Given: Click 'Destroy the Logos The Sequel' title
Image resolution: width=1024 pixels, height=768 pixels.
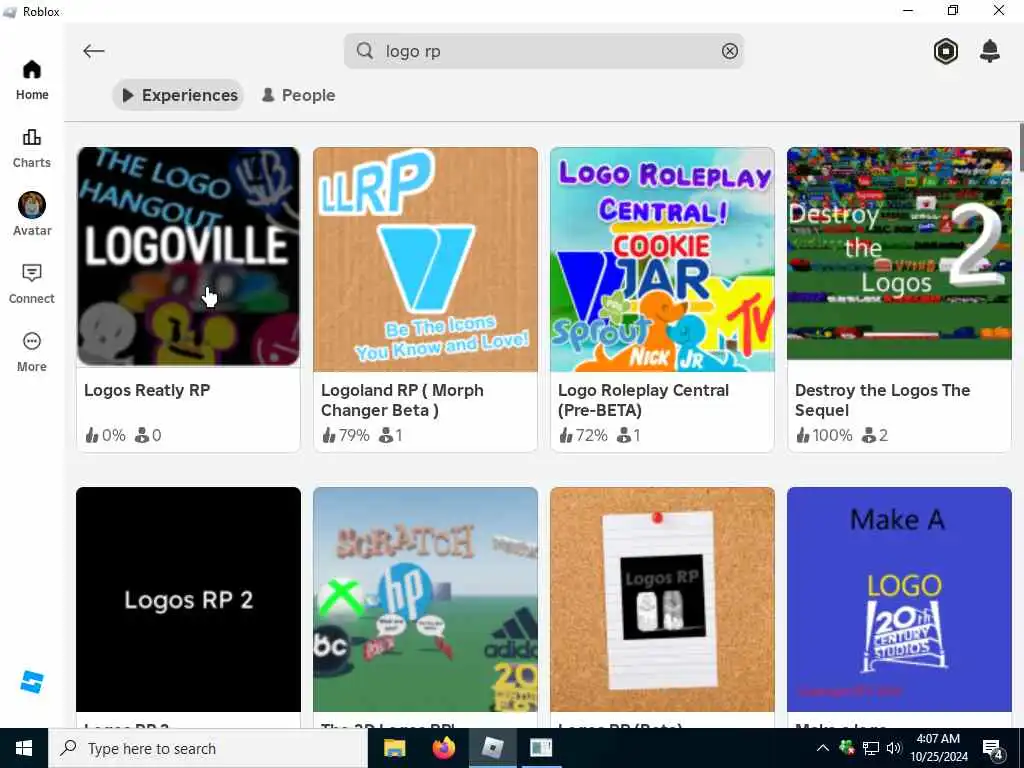Looking at the screenshot, I should [882, 400].
